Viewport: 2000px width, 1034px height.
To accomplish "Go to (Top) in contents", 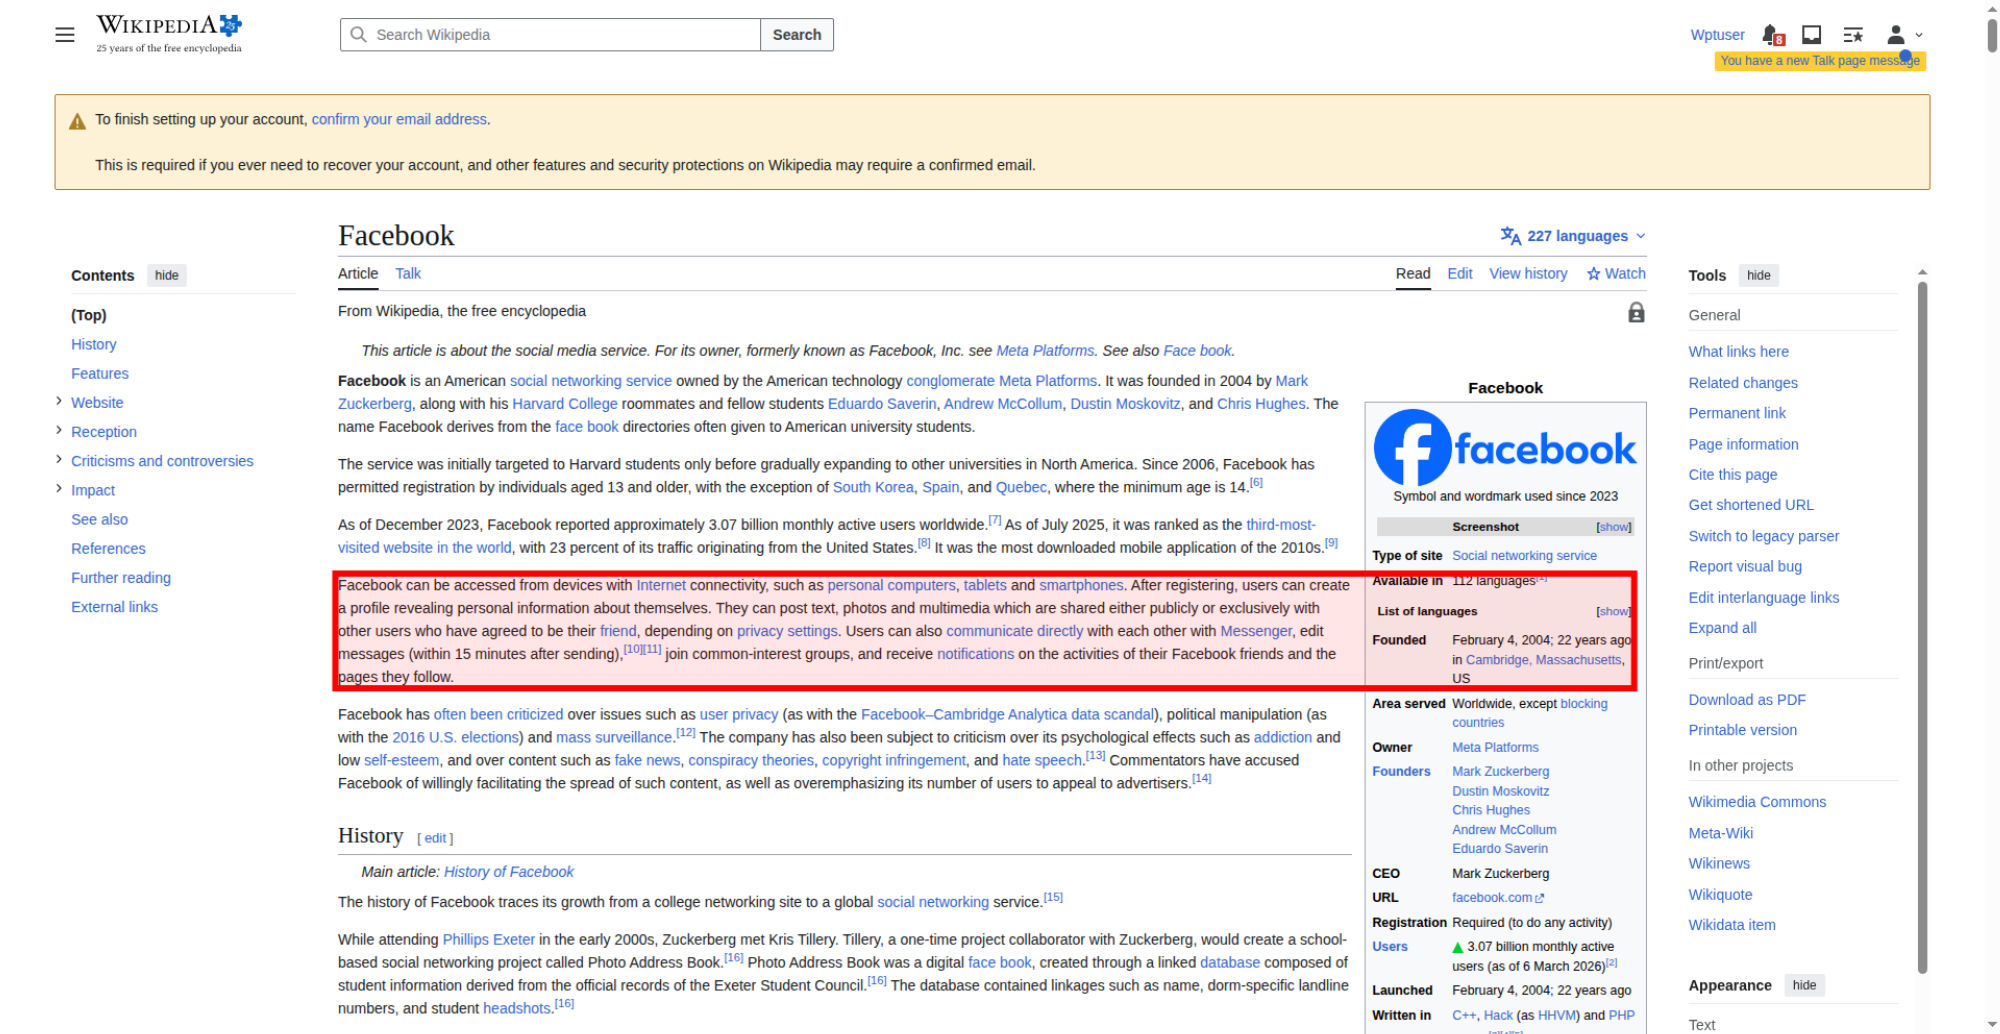I will pyautogui.click(x=89, y=315).
